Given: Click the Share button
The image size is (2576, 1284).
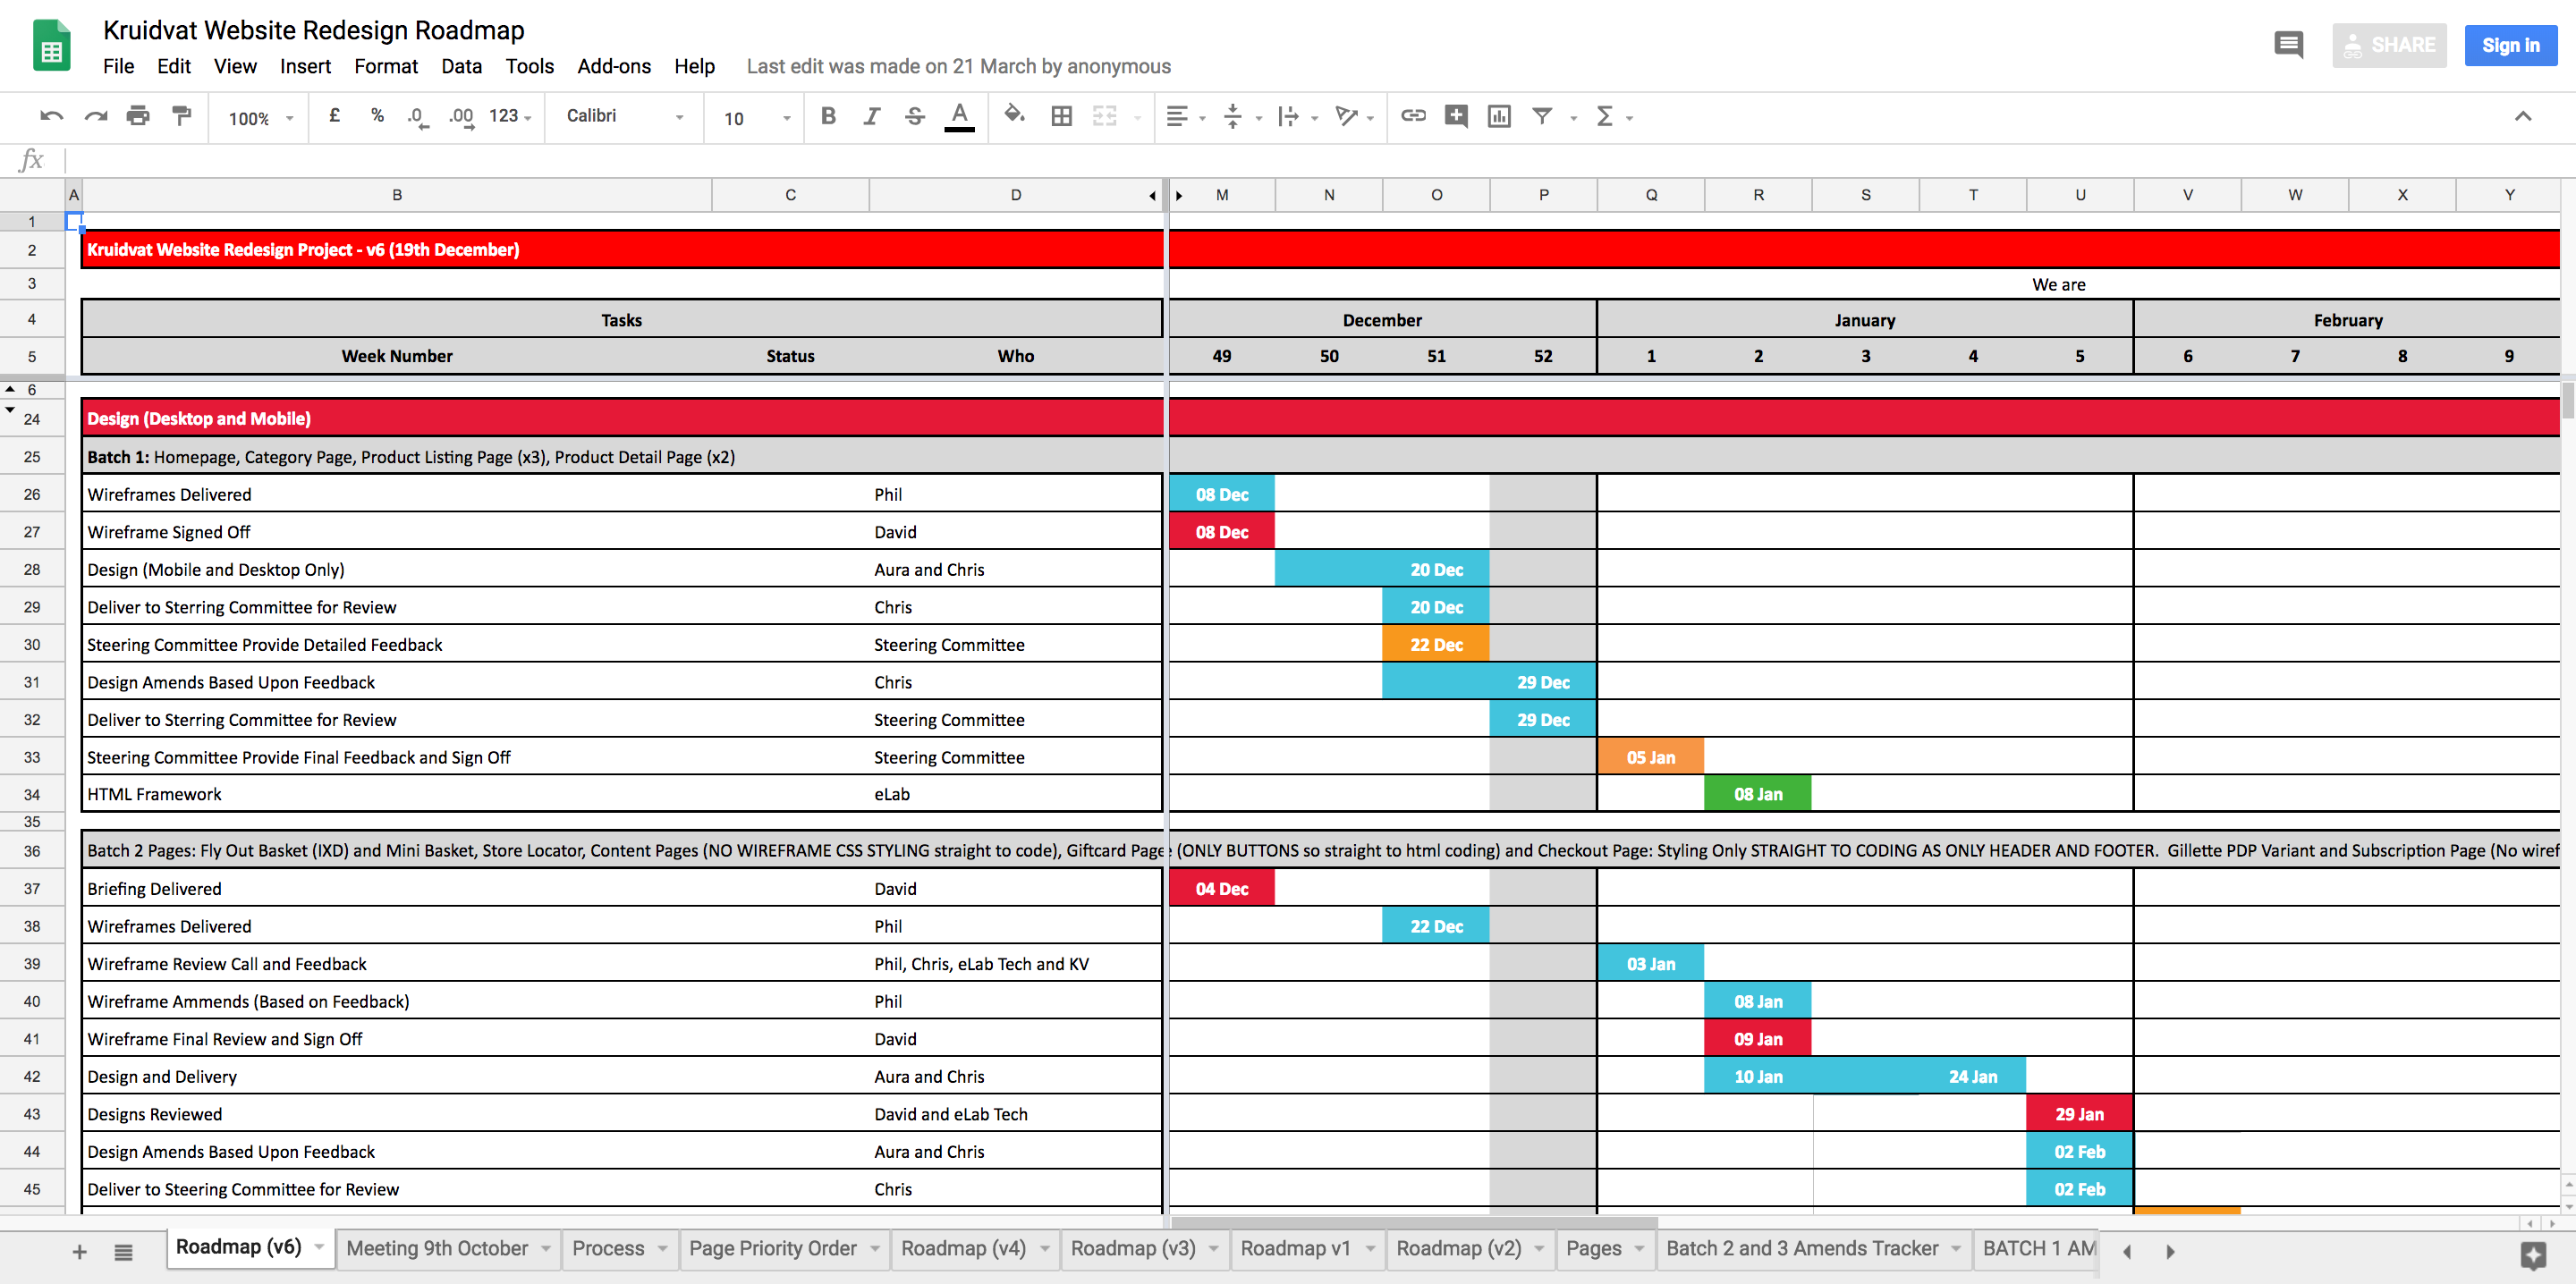Looking at the screenshot, I should (x=2385, y=45).
